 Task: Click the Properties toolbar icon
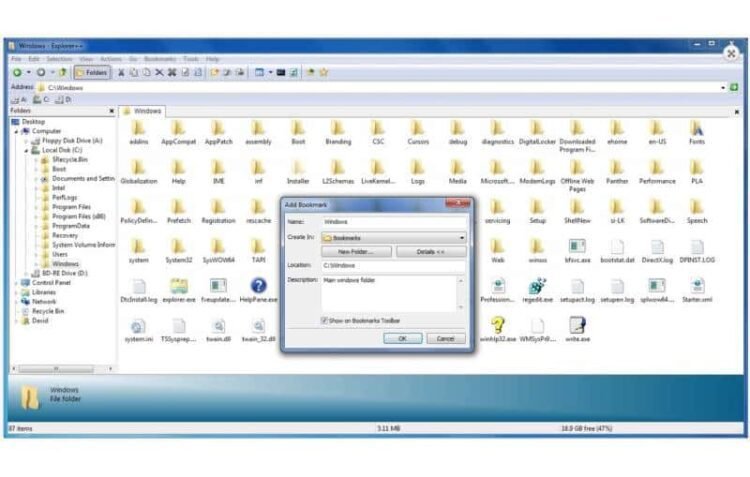185,73
